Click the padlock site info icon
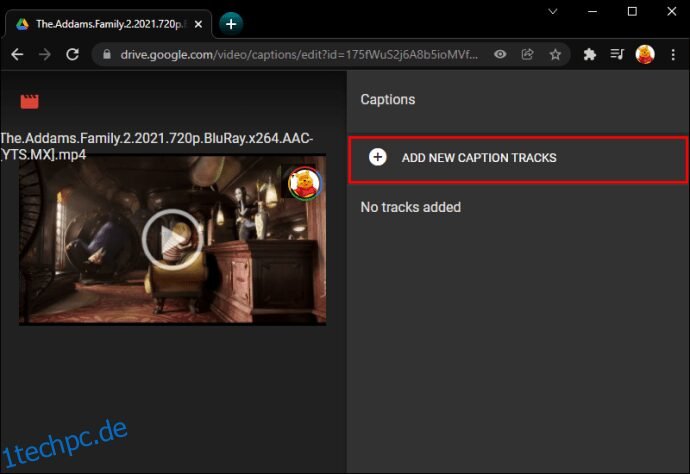This screenshot has width=690, height=474. [x=106, y=55]
